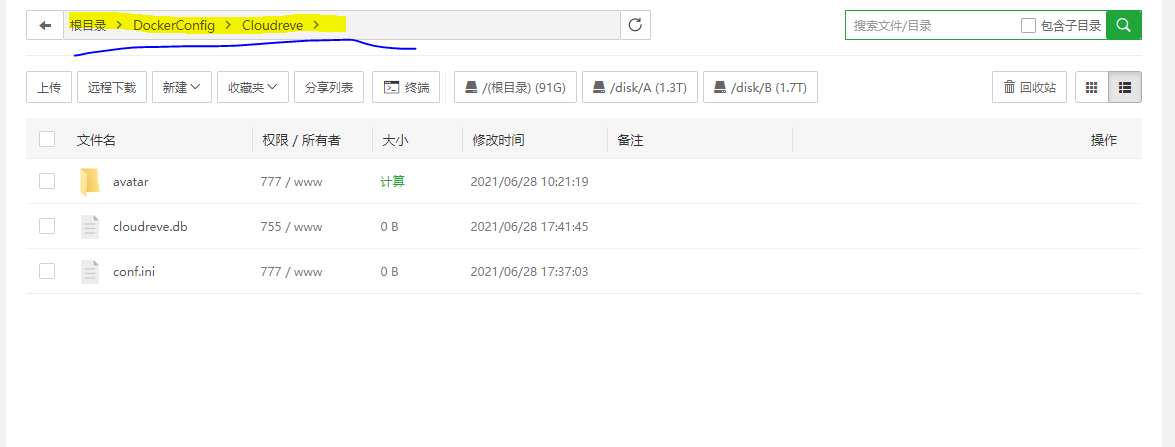Click the 远程下载 remote download button
Screen dimensions: 1175x447
112,87
